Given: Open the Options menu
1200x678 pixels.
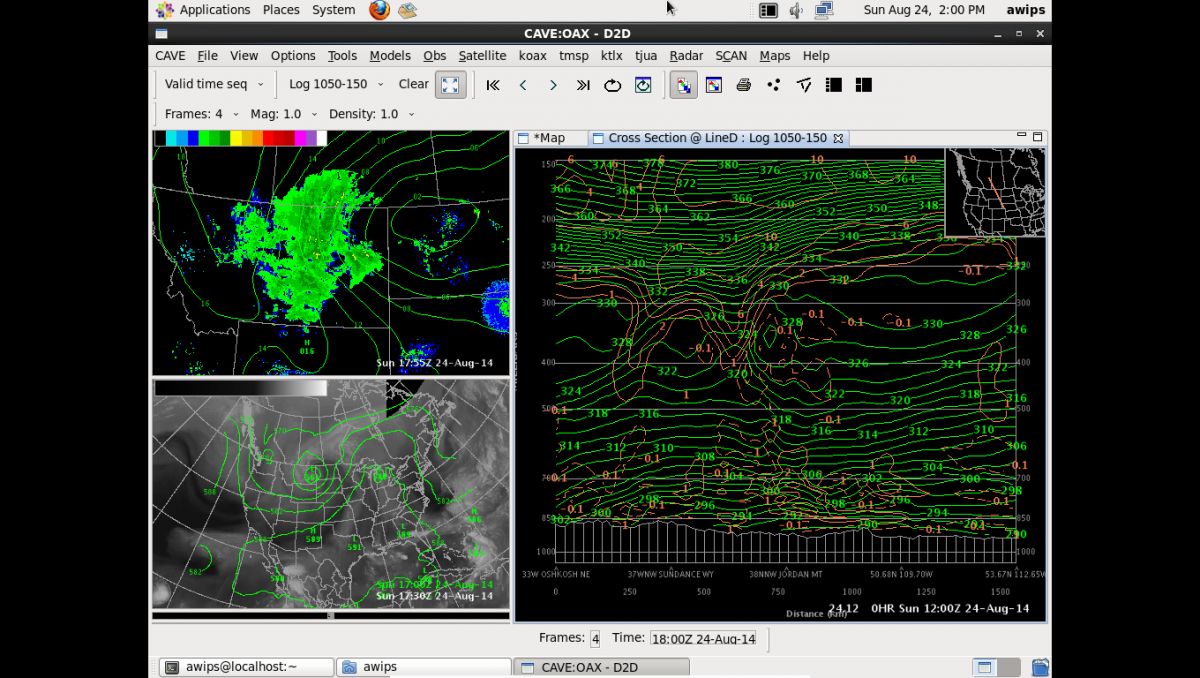Looking at the screenshot, I should pyautogui.click(x=293, y=56).
